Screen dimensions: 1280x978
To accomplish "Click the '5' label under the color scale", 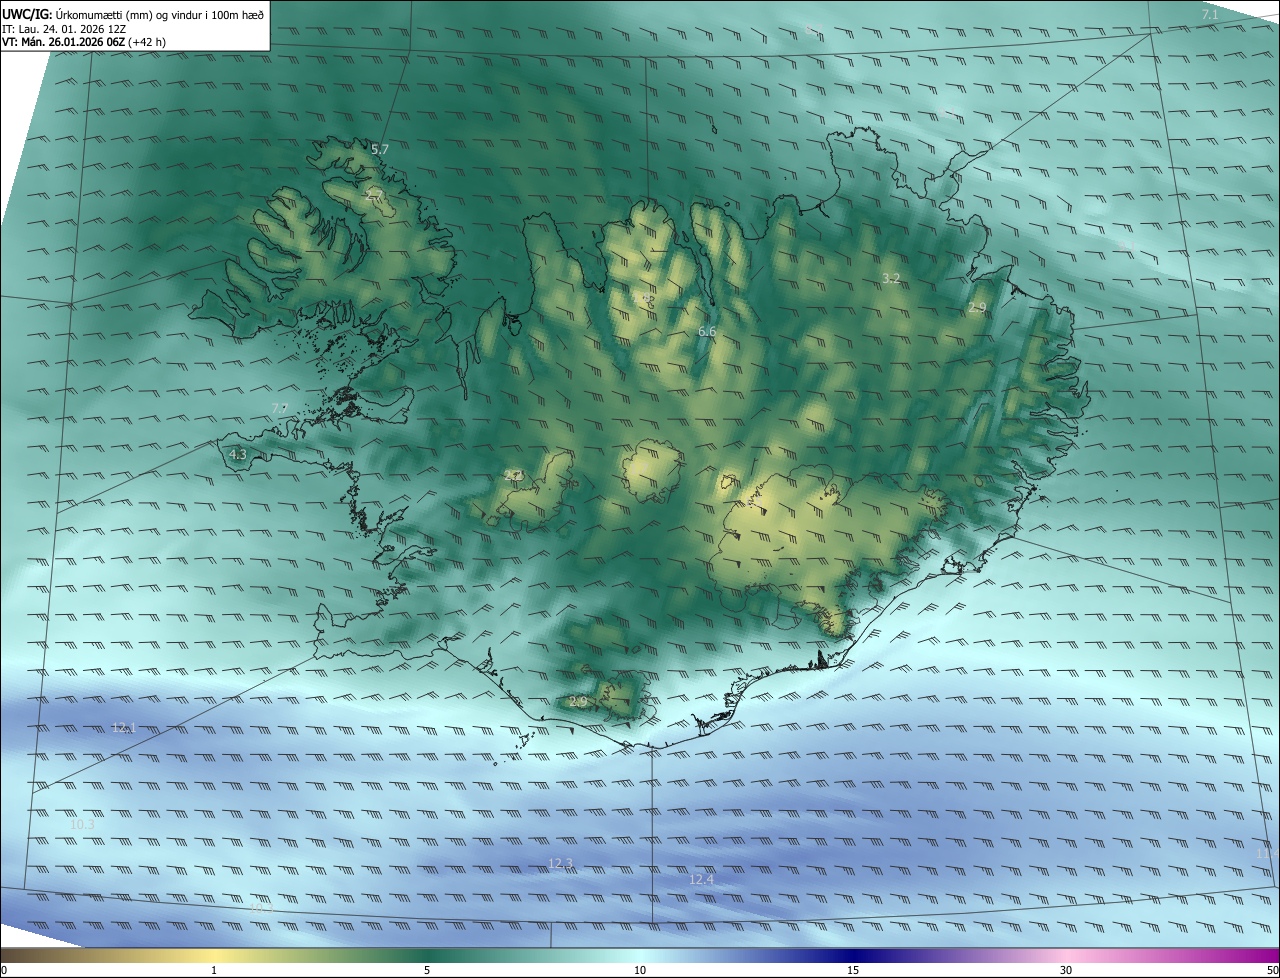I will (427, 970).
